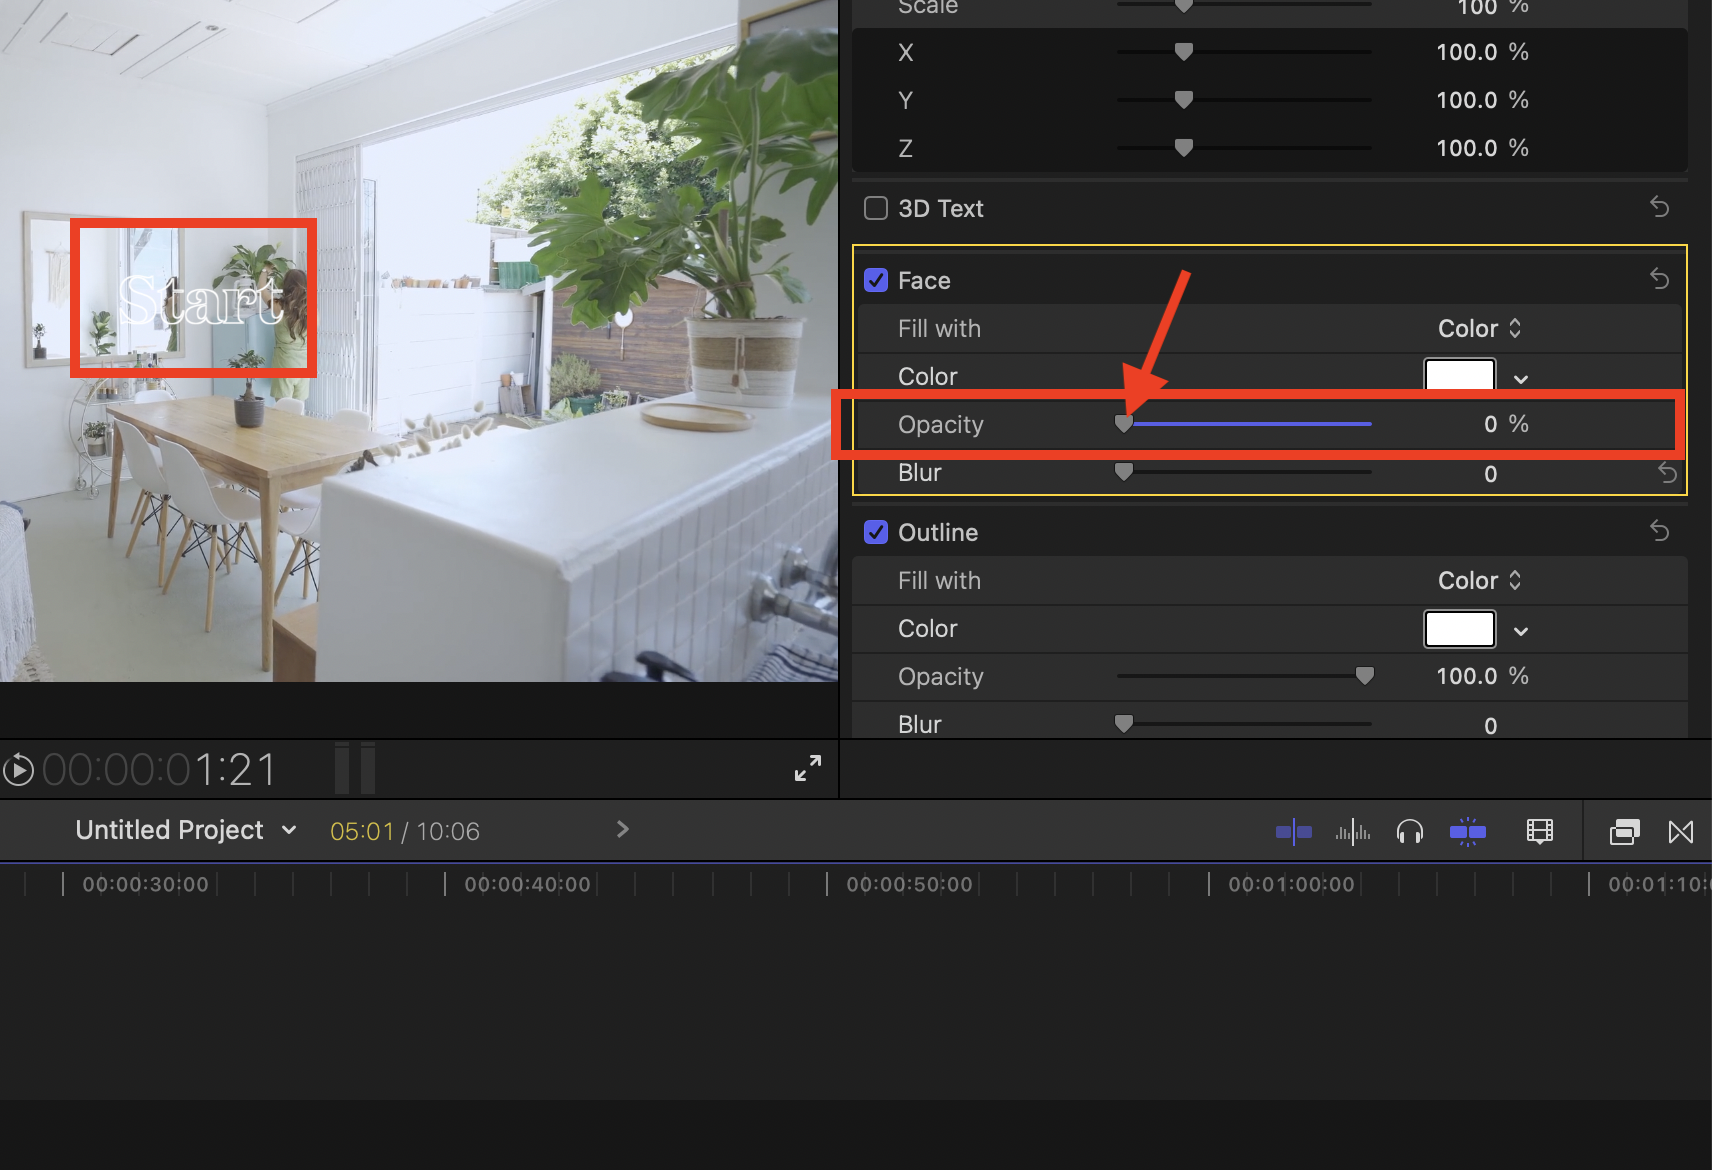Viewport: 1712px width, 1170px height.
Task: Select the Scale X 100.0 value field
Action: click(1466, 52)
